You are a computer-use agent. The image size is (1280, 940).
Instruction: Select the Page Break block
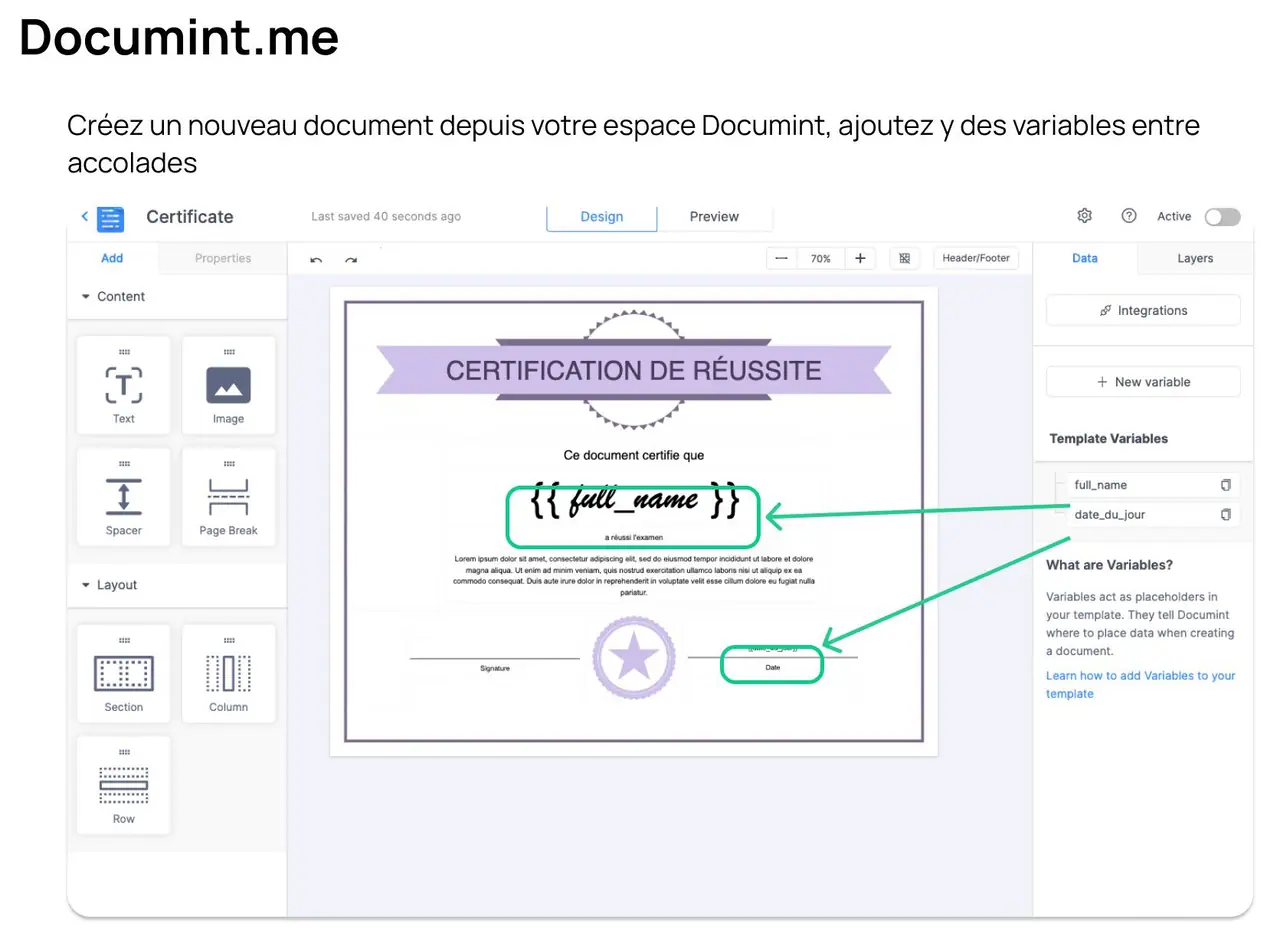[229, 497]
